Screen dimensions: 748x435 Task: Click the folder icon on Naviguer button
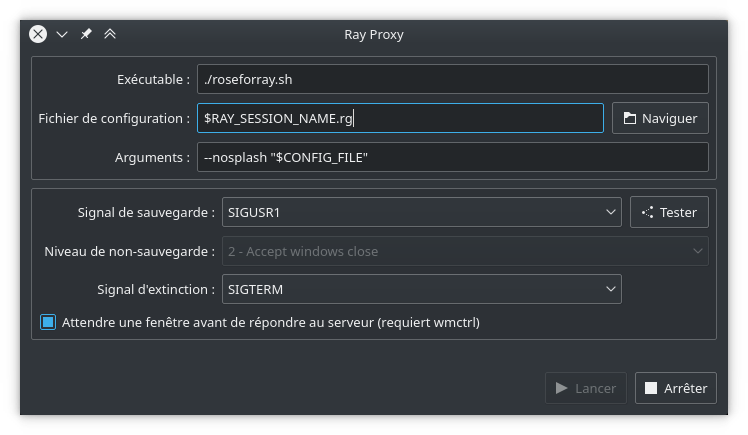pos(630,118)
